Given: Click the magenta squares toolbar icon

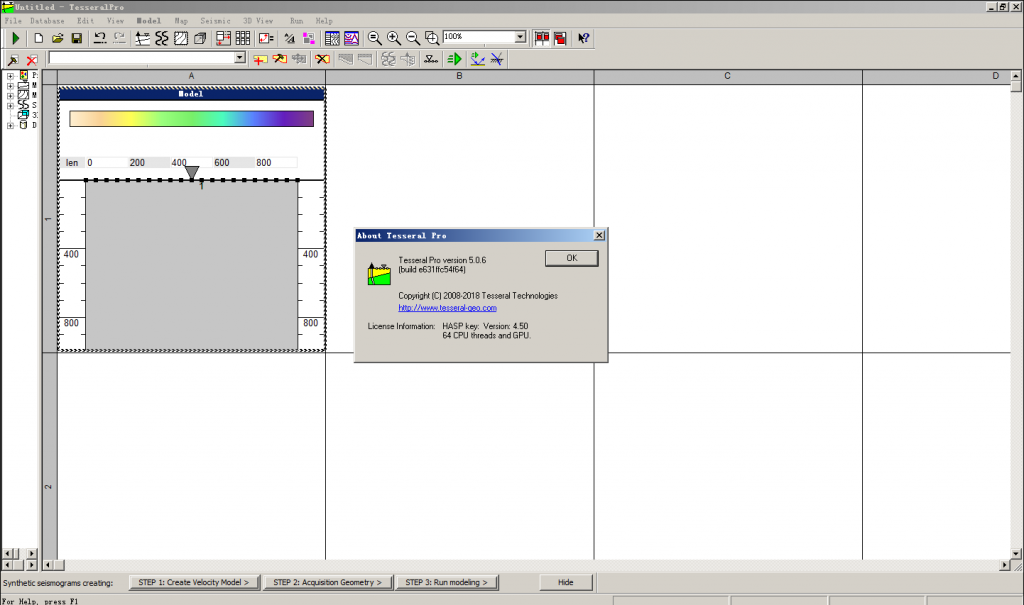Looking at the screenshot, I should (308, 39).
